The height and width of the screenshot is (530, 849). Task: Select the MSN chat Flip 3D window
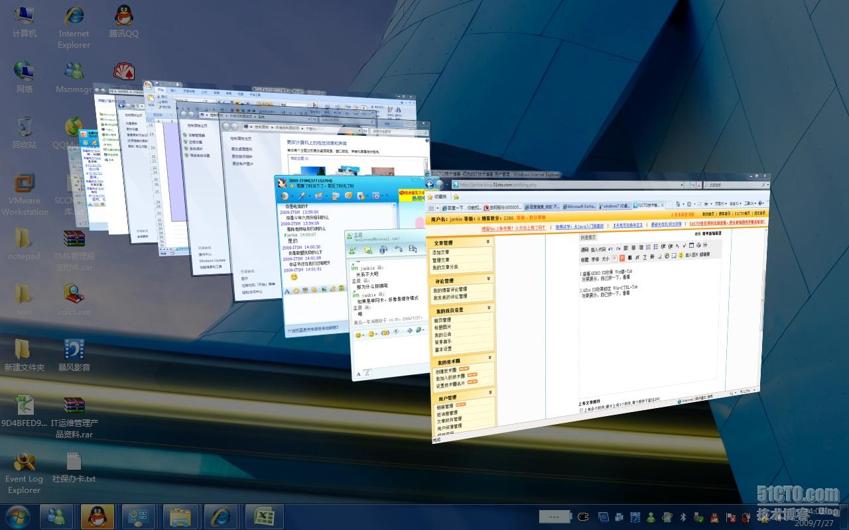coord(387,305)
